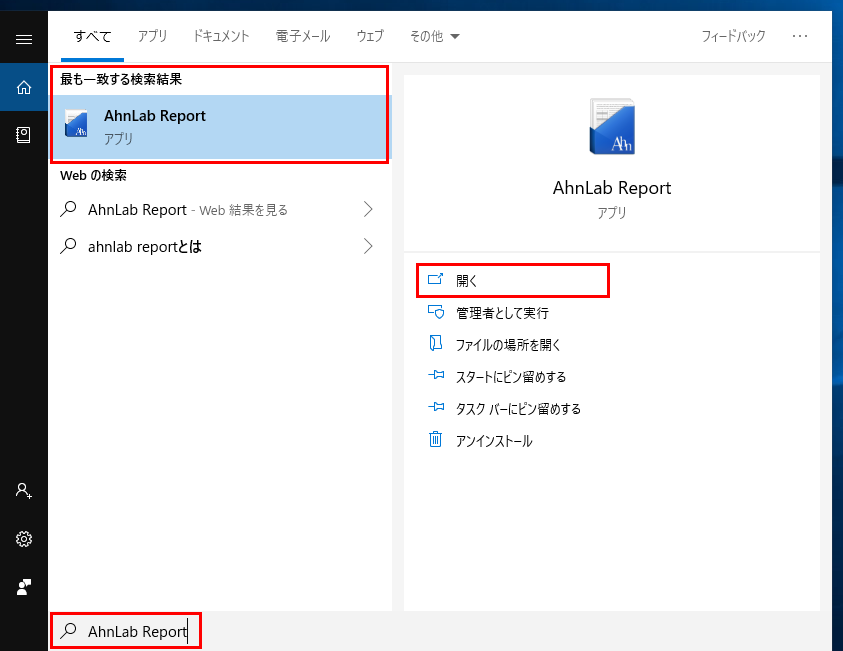Select the AhnLab Report best match result
Viewport: 843px width, 651px height.
click(x=220, y=127)
